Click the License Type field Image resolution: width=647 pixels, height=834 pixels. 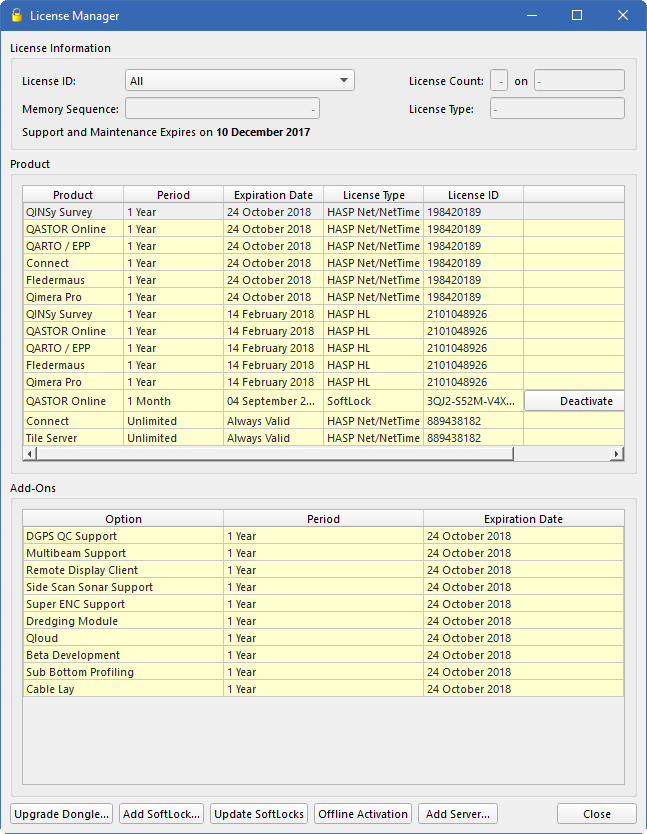pyautogui.click(x=557, y=109)
